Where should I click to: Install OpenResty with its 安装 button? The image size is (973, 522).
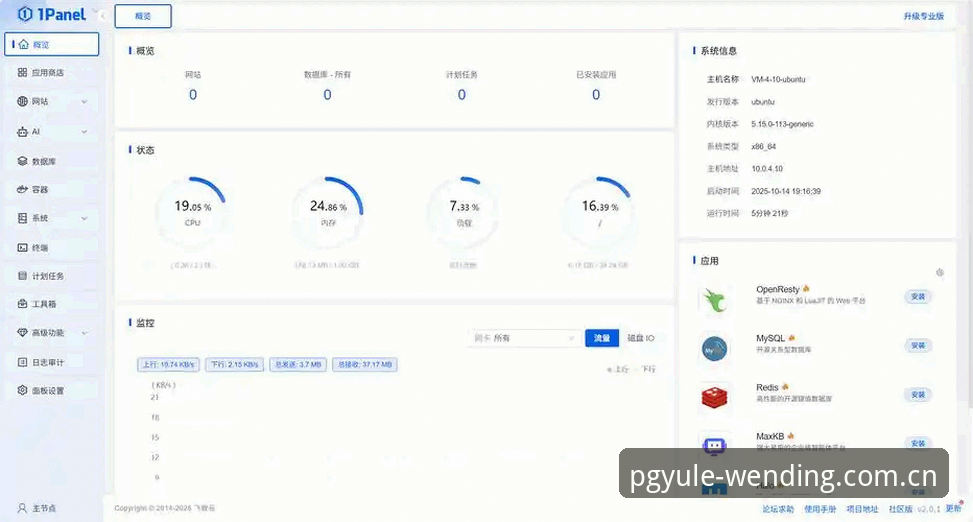click(918, 297)
